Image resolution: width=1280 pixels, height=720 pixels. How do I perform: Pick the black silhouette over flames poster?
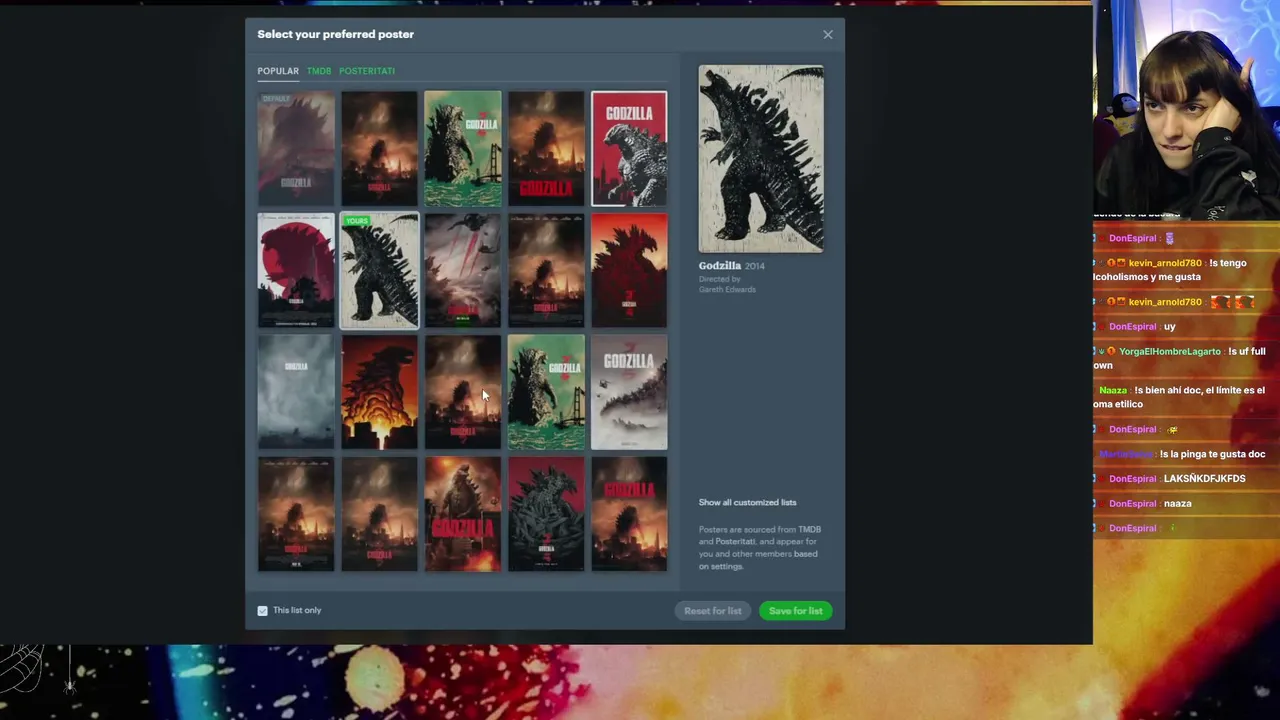pyautogui.click(x=380, y=393)
